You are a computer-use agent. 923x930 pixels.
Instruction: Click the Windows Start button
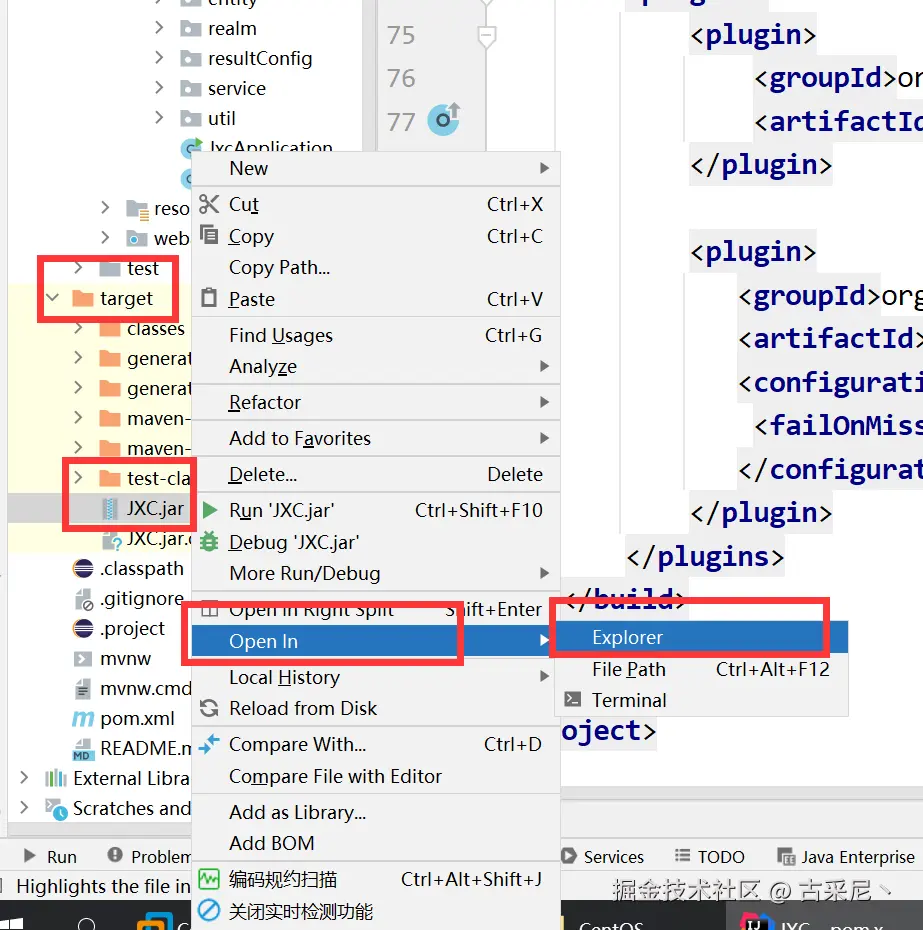pyautogui.click(x=11, y=922)
